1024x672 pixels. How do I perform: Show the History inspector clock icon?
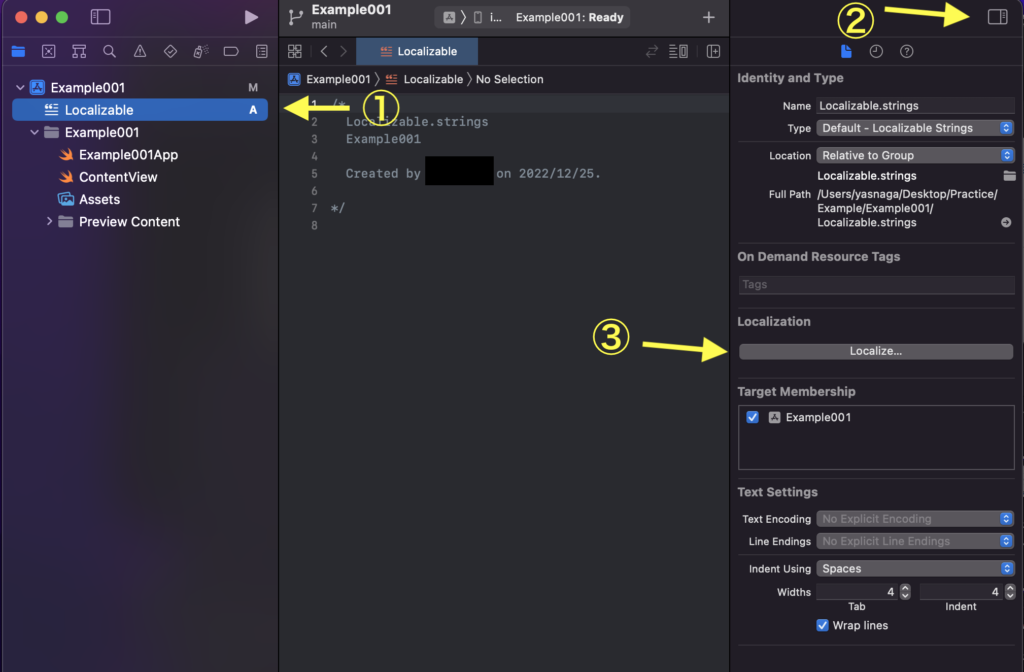point(876,51)
